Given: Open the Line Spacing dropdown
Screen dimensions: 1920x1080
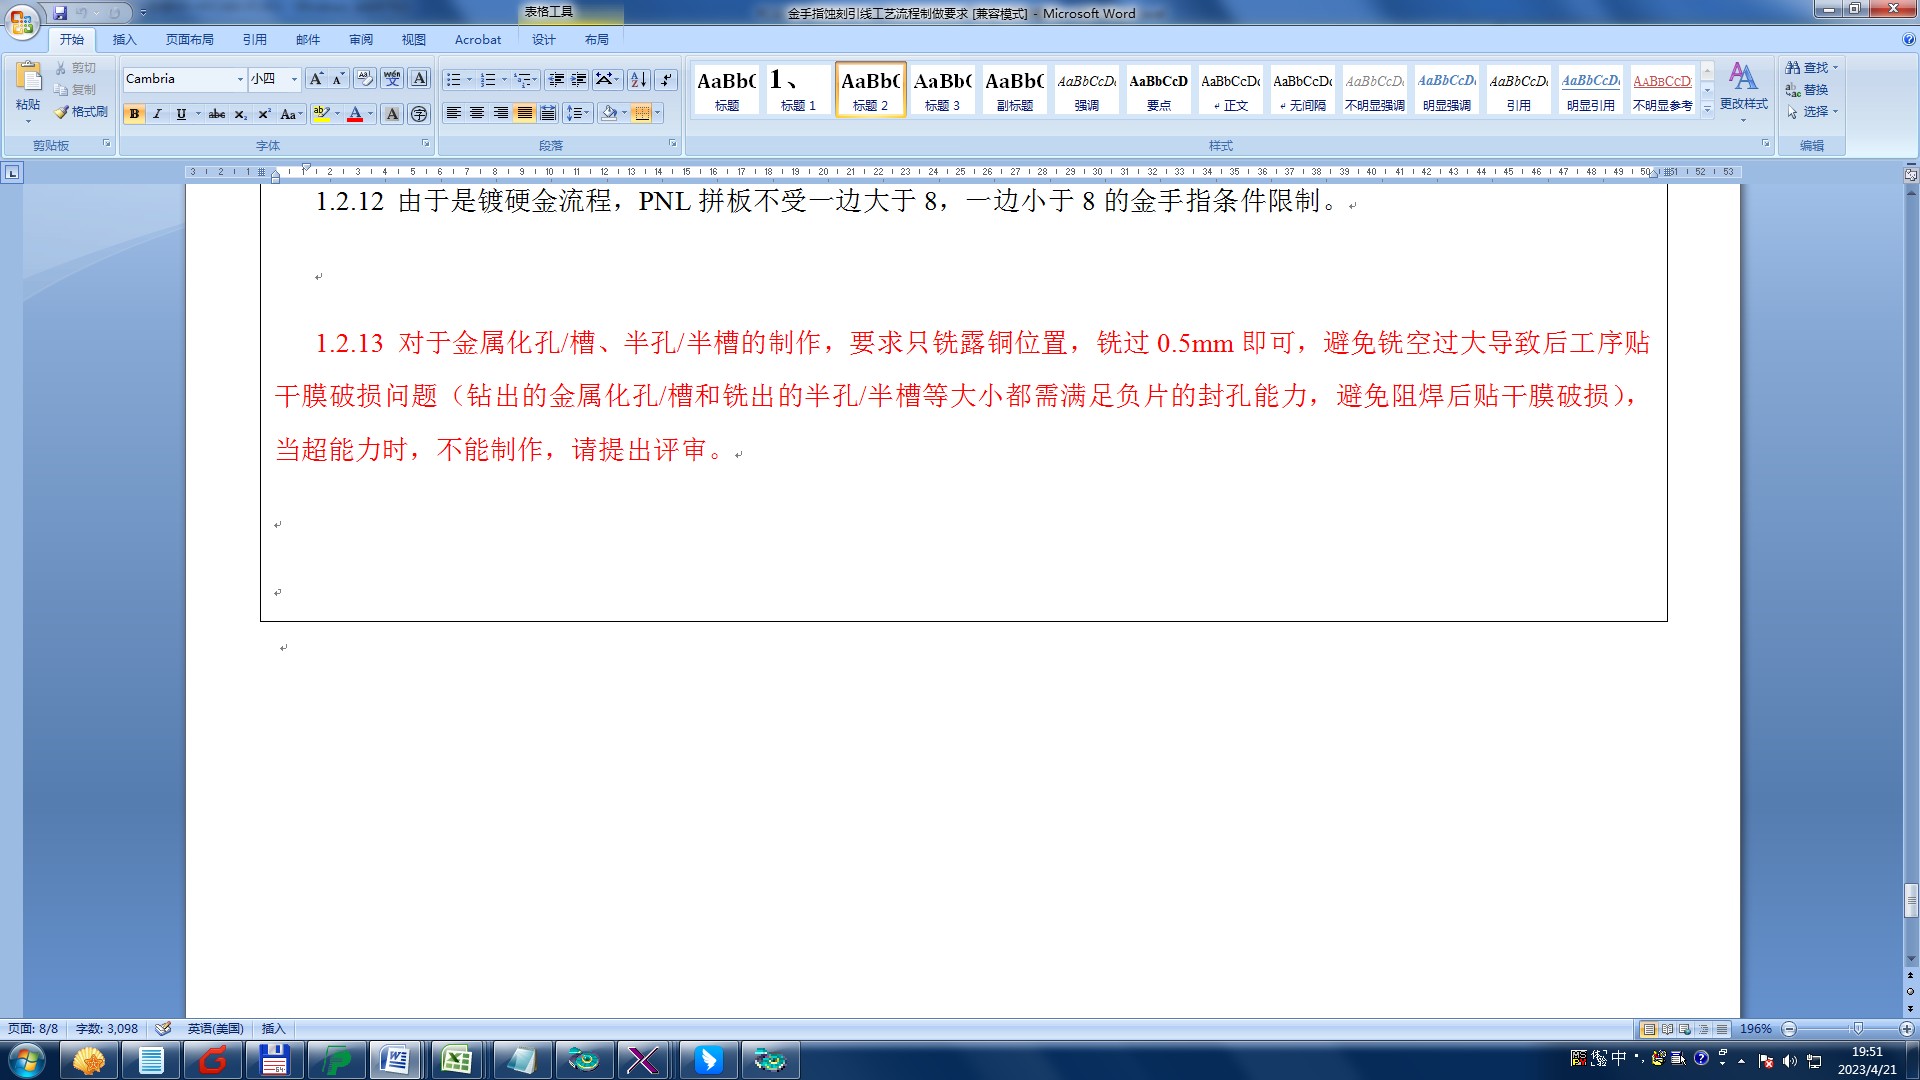Looking at the screenshot, I should coord(578,113).
